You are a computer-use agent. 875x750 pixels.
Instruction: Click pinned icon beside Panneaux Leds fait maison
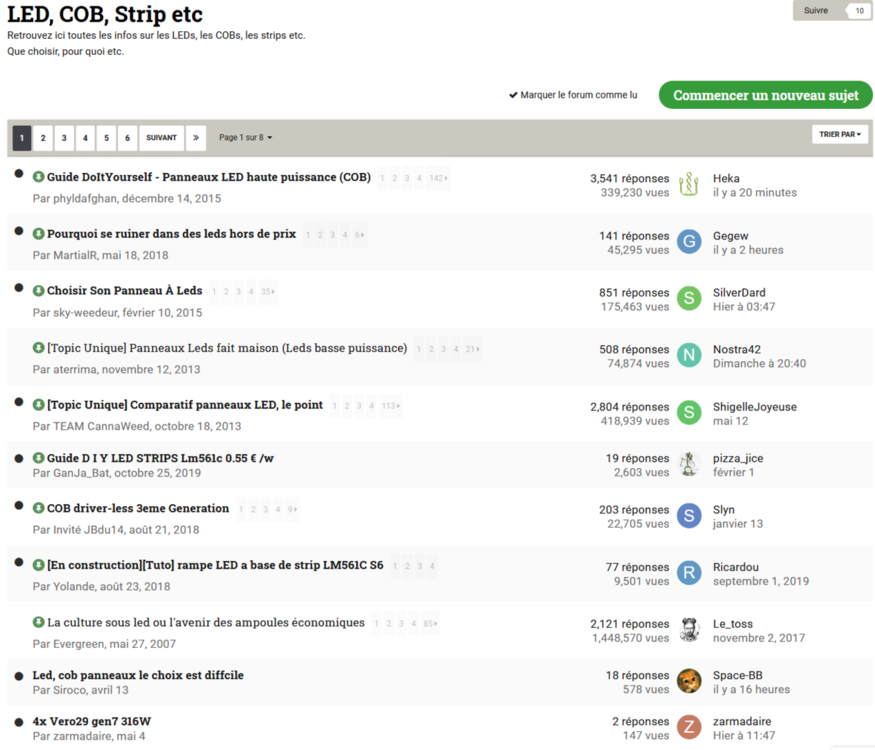tap(38, 348)
